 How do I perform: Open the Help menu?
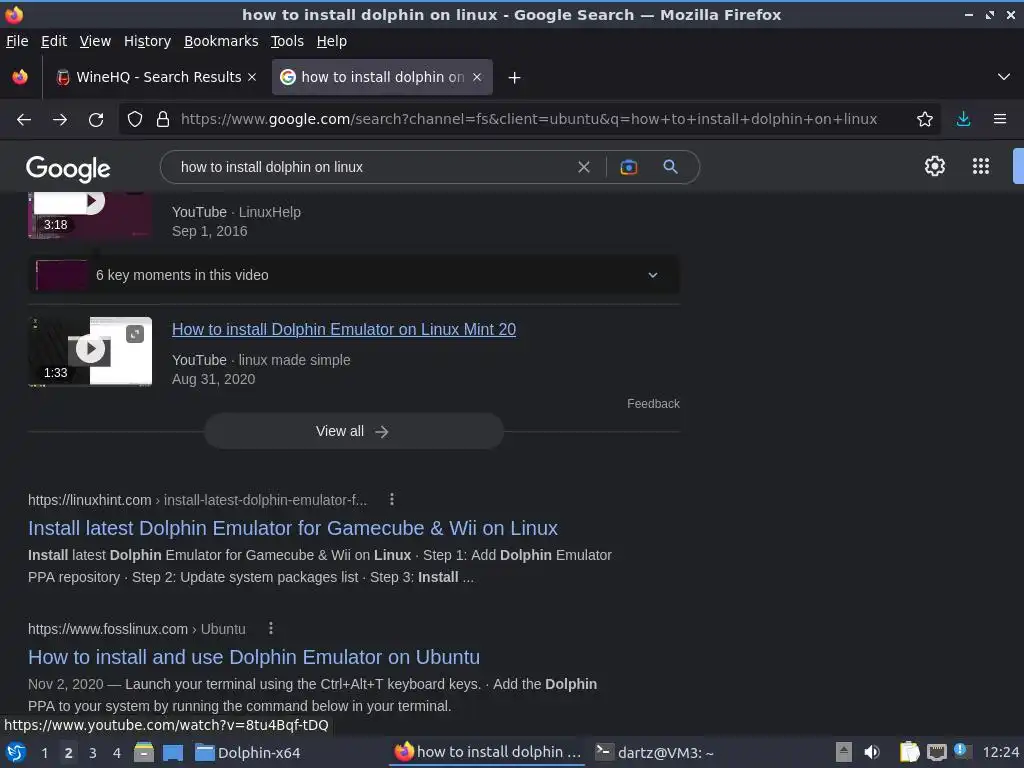[332, 41]
